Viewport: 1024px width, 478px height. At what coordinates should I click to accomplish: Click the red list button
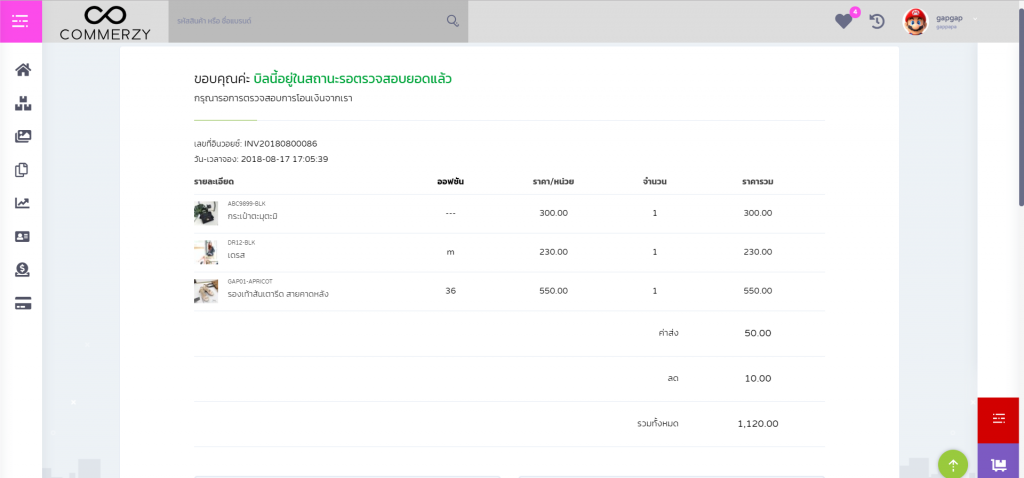coord(998,419)
